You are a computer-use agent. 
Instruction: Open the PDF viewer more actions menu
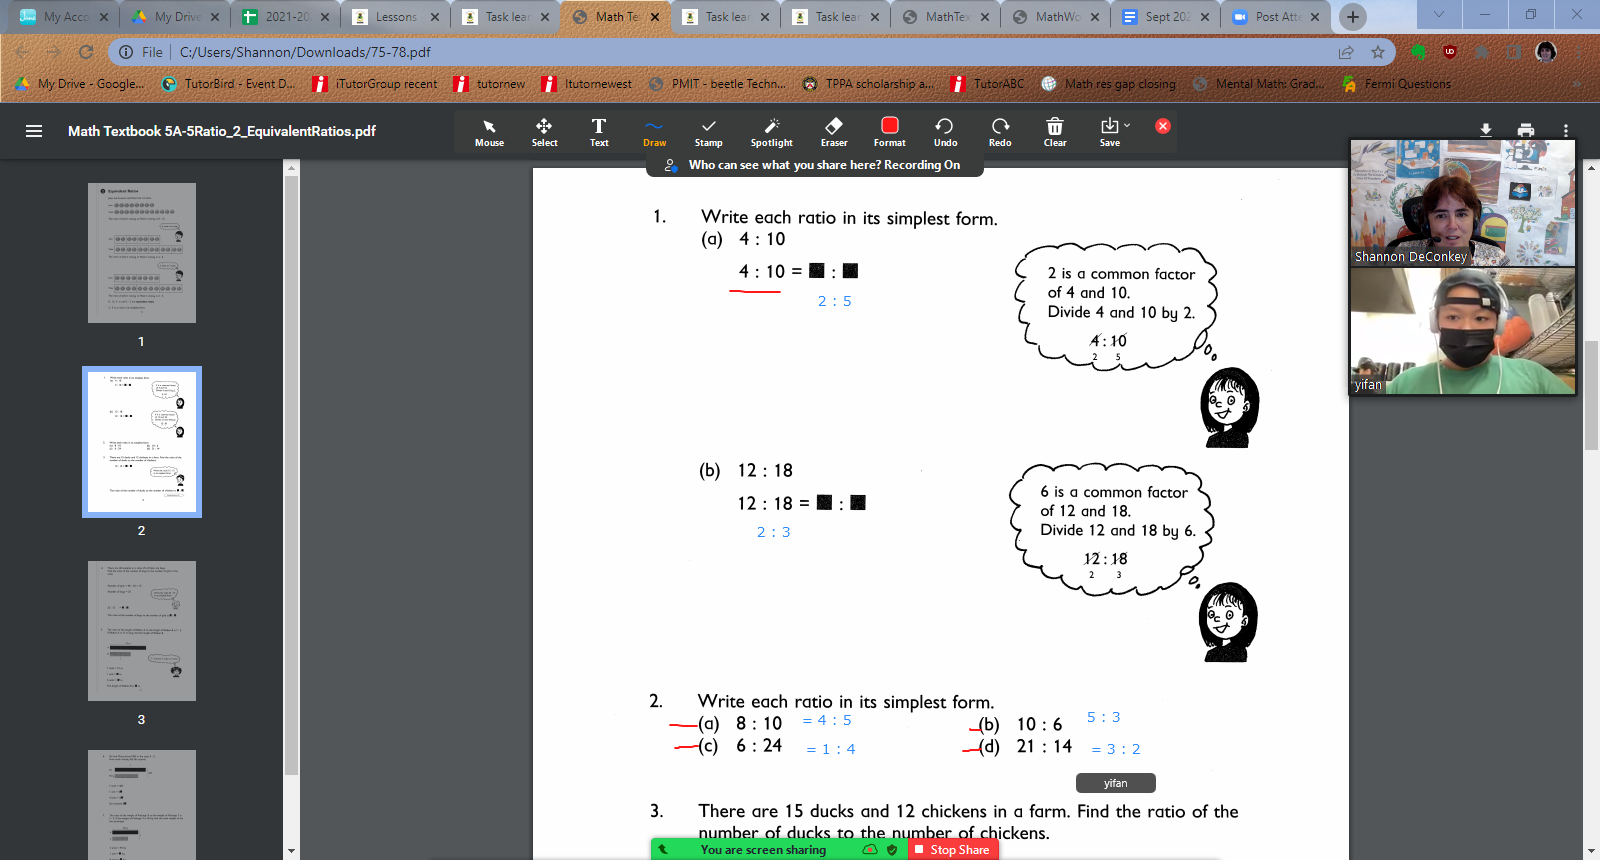[1566, 131]
